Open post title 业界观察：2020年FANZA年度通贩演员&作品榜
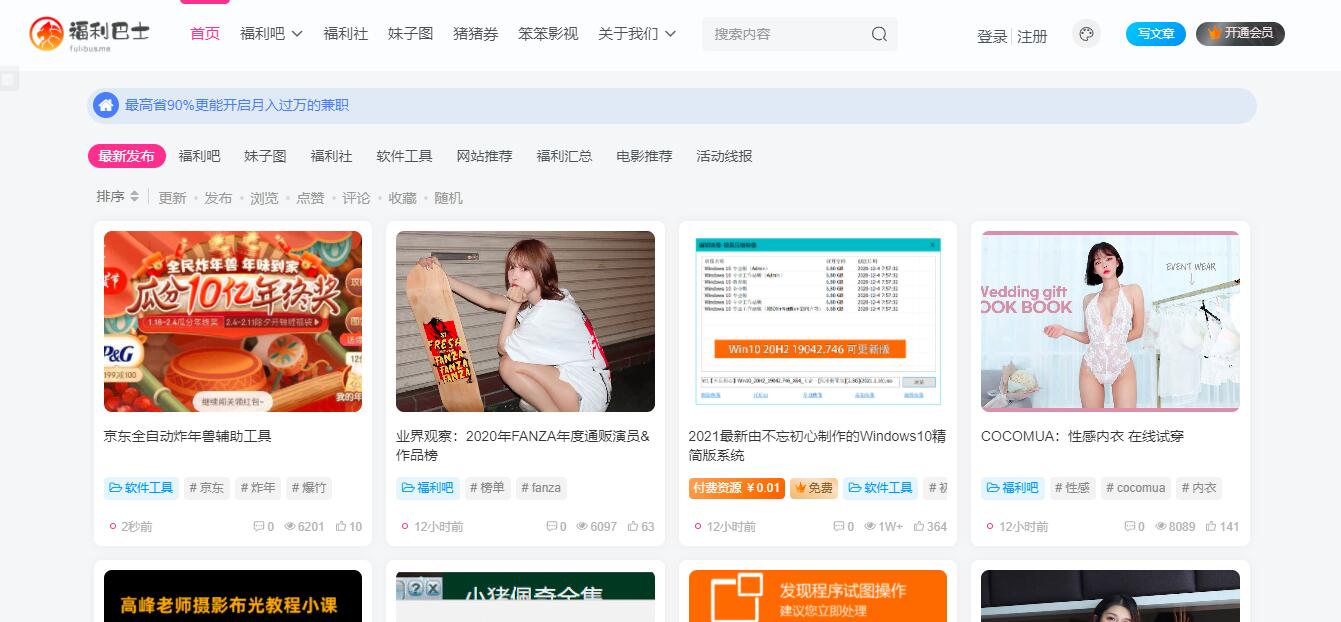 [x=525, y=445]
